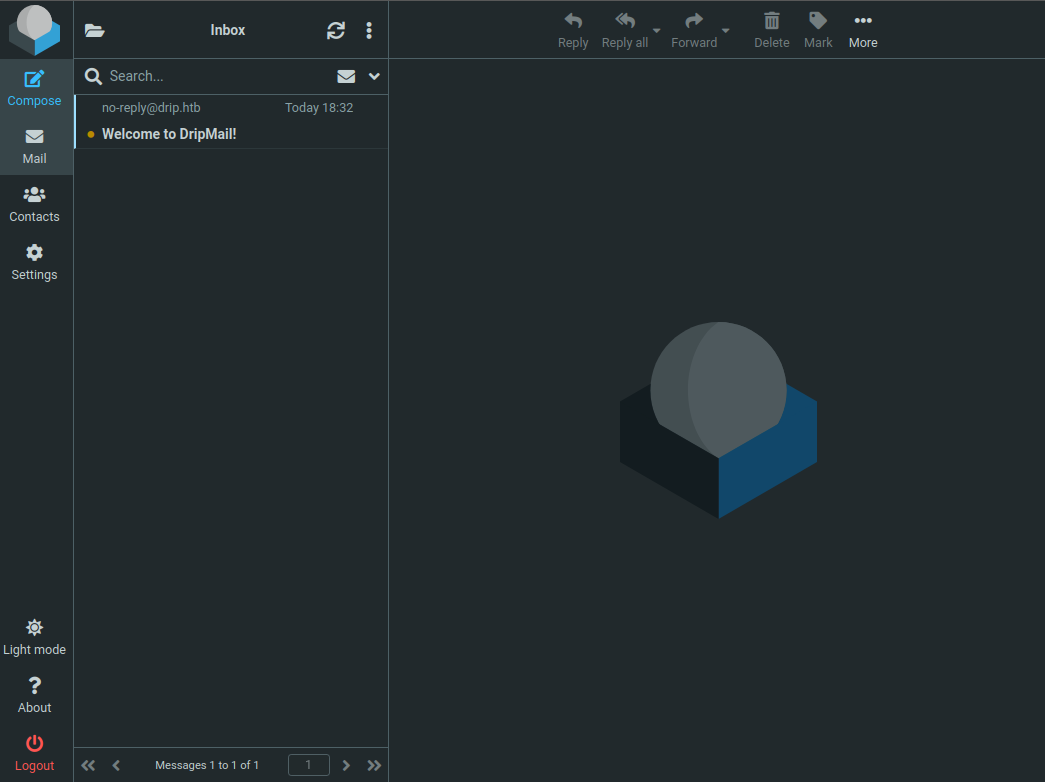Open the folder list icon
This screenshot has height=782, width=1045.
click(x=95, y=31)
